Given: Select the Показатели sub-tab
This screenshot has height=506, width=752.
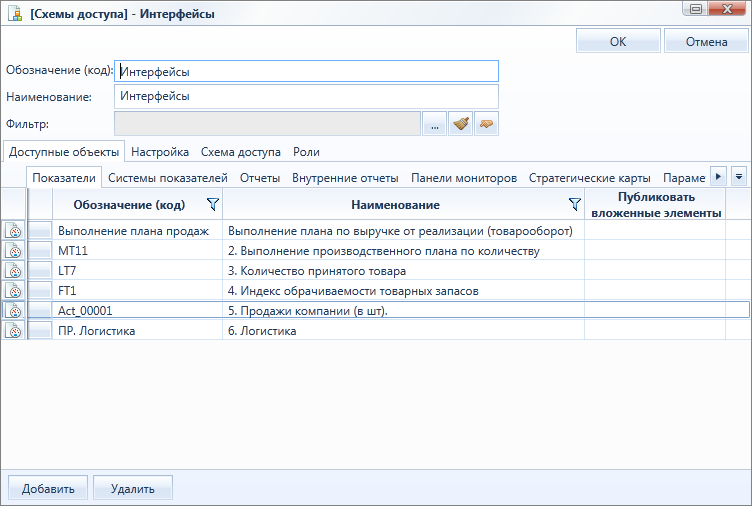Looking at the screenshot, I should [x=64, y=178].
